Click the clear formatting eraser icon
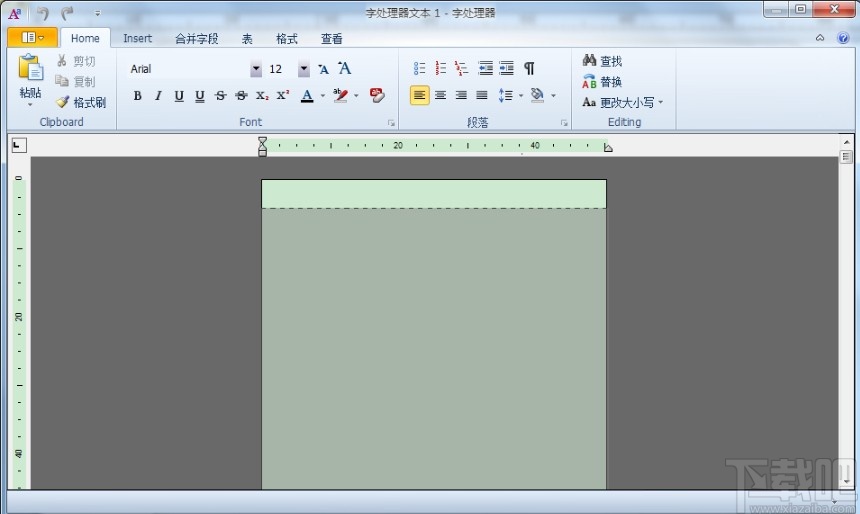 [x=377, y=95]
